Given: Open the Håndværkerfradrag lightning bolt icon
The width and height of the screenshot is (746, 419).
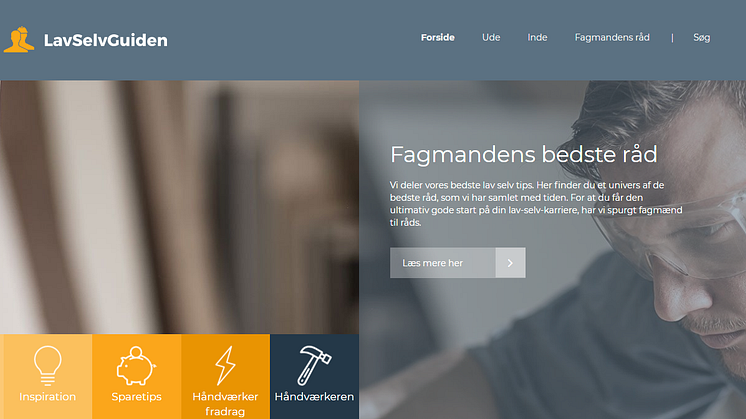Looking at the screenshot, I should coord(225,365).
